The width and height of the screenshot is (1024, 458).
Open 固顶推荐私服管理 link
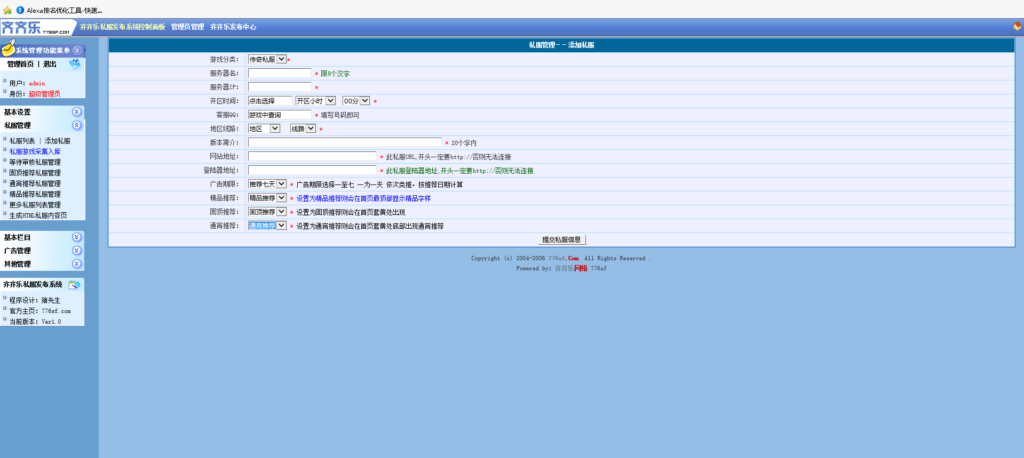click(x=35, y=172)
